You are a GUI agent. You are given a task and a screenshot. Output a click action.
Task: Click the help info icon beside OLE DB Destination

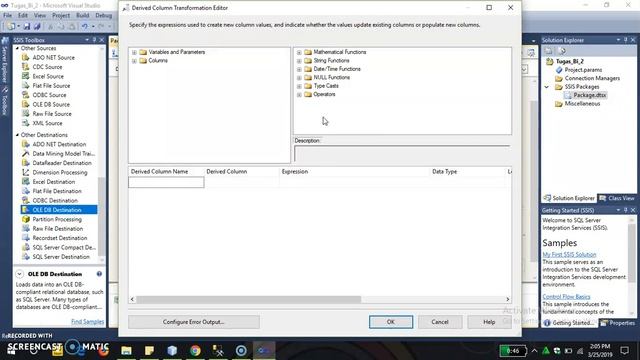tap(99, 274)
